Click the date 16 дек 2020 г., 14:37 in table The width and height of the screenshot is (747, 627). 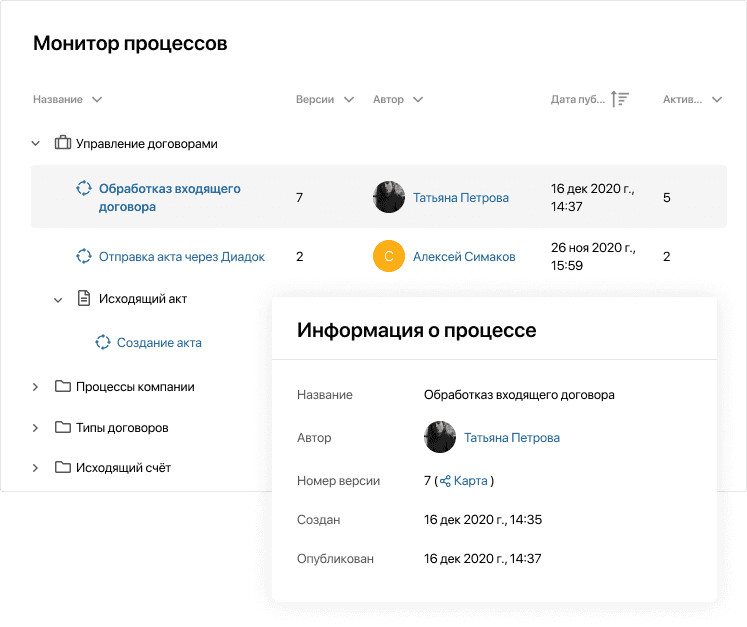[x=593, y=197]
